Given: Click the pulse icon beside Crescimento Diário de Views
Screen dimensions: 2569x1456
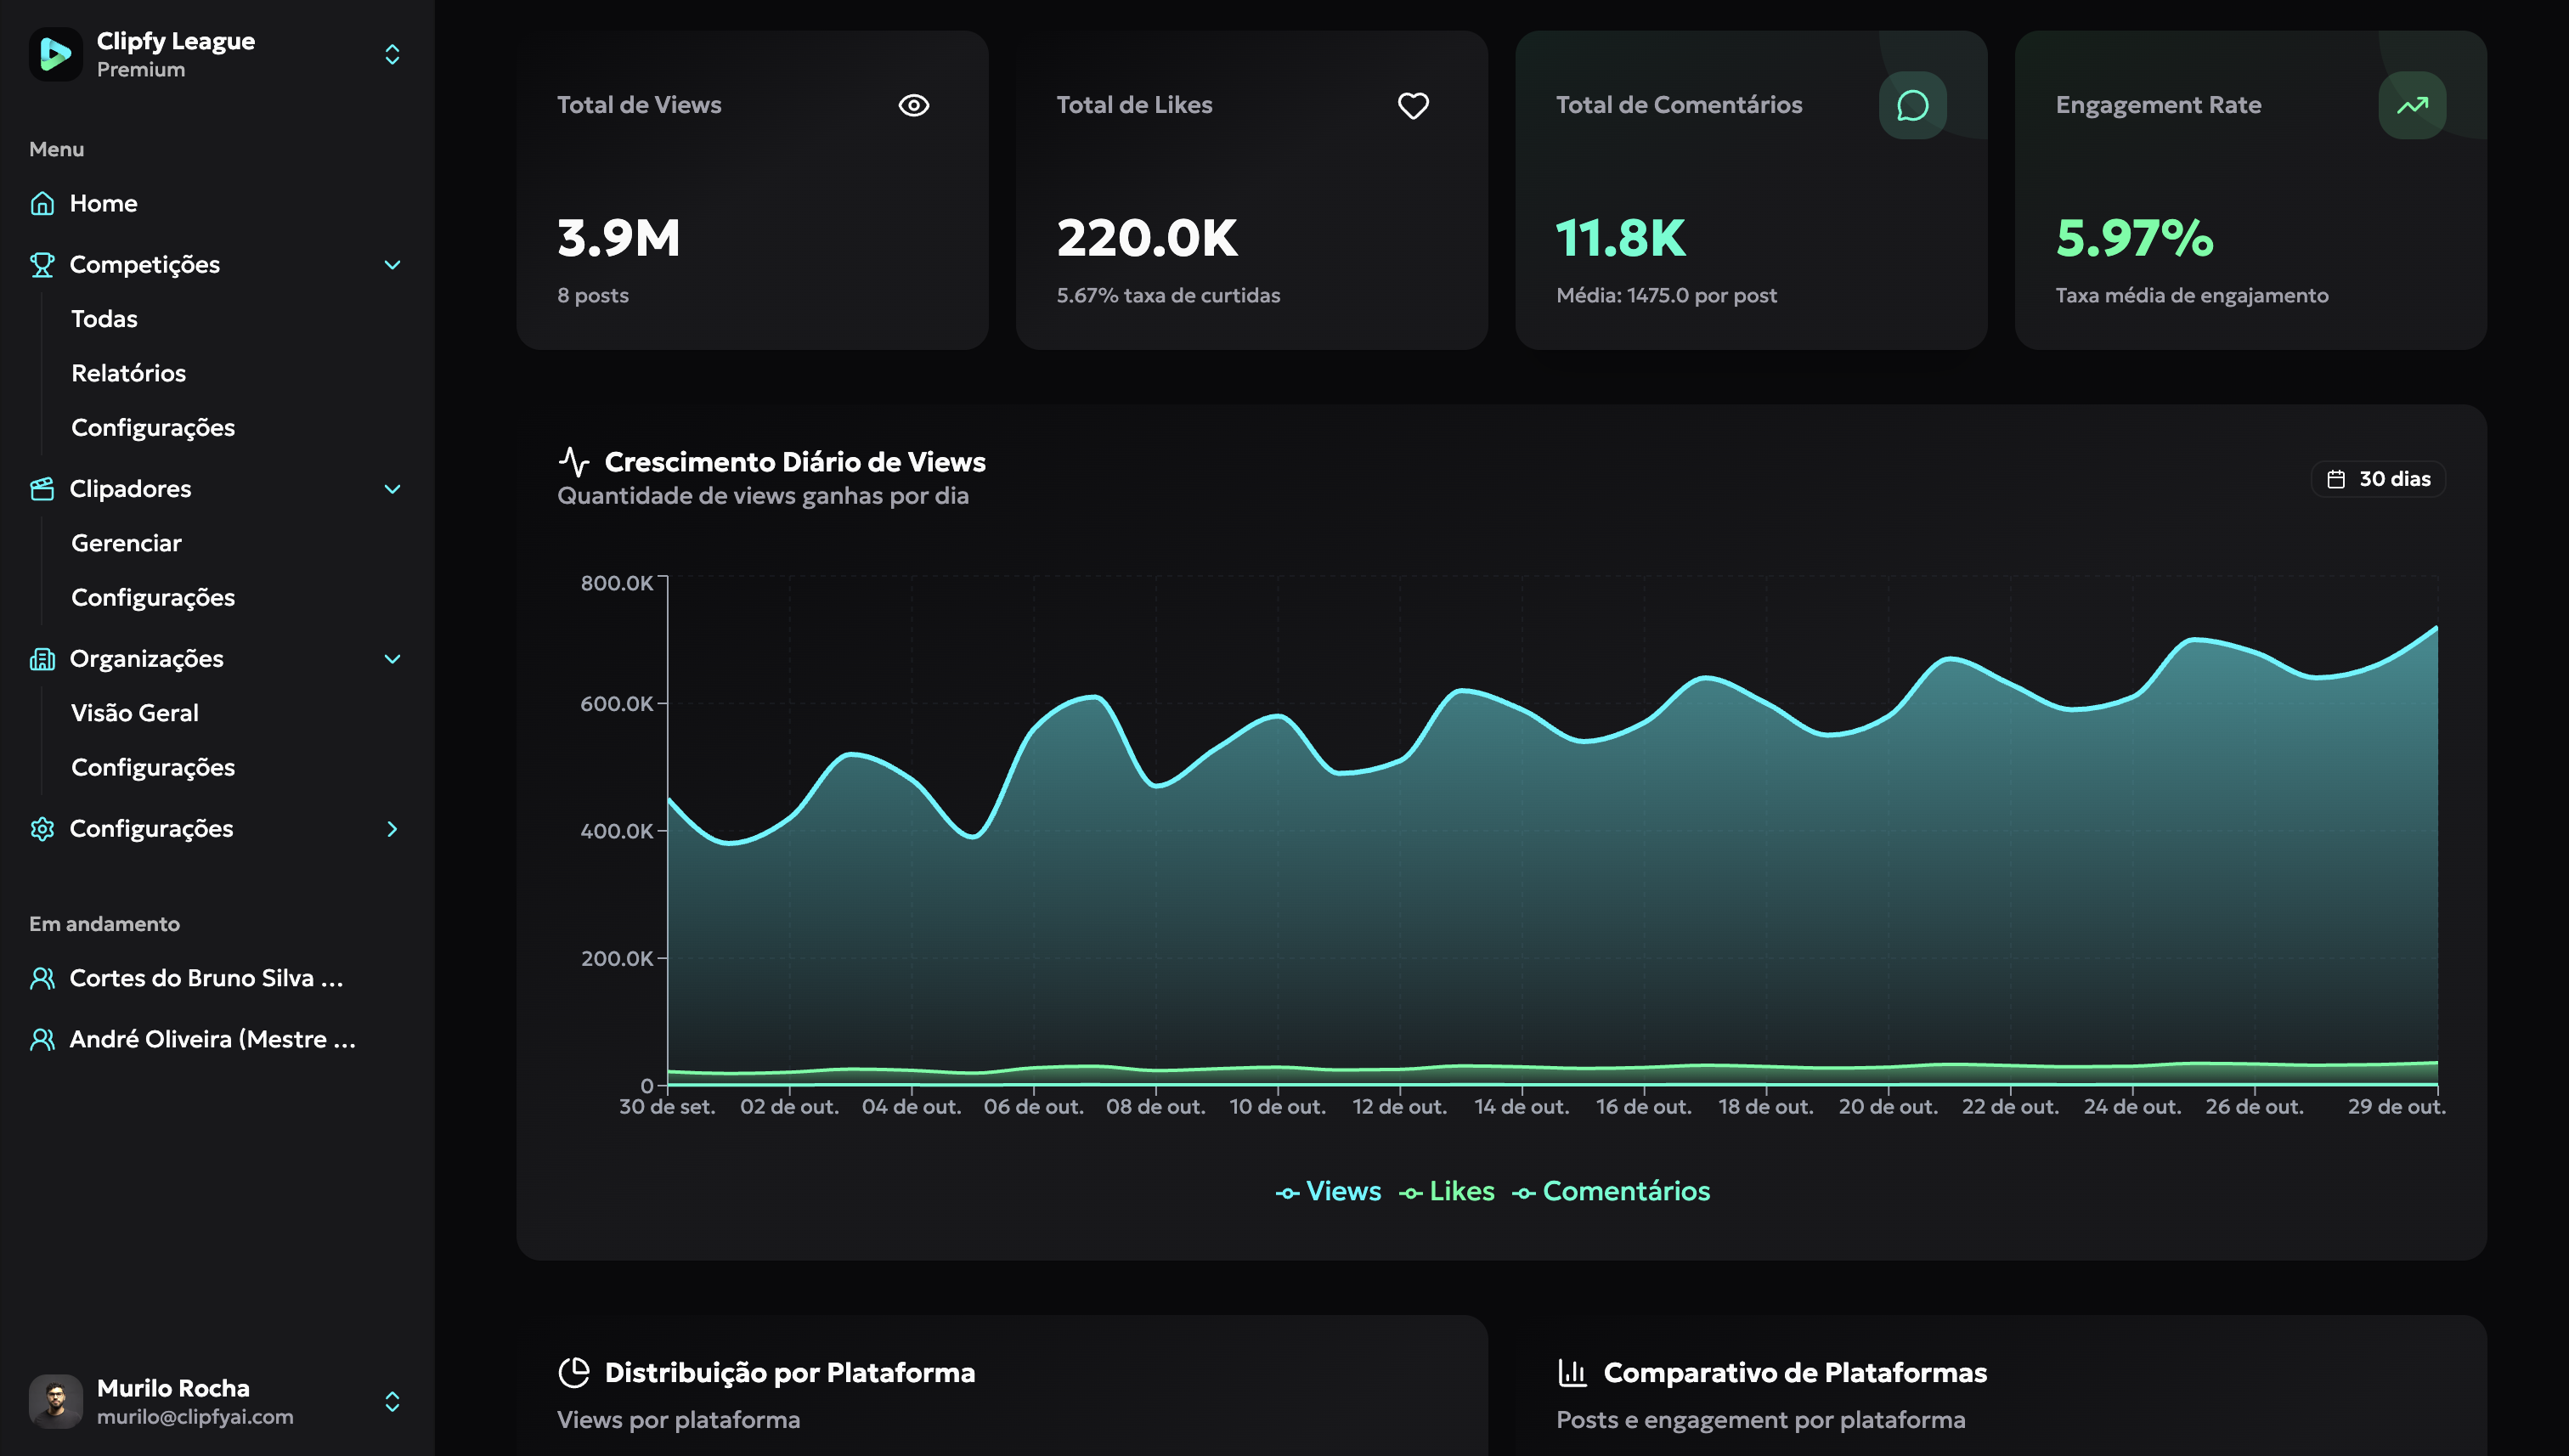Looking at the screenshot, I should (574, 461).
